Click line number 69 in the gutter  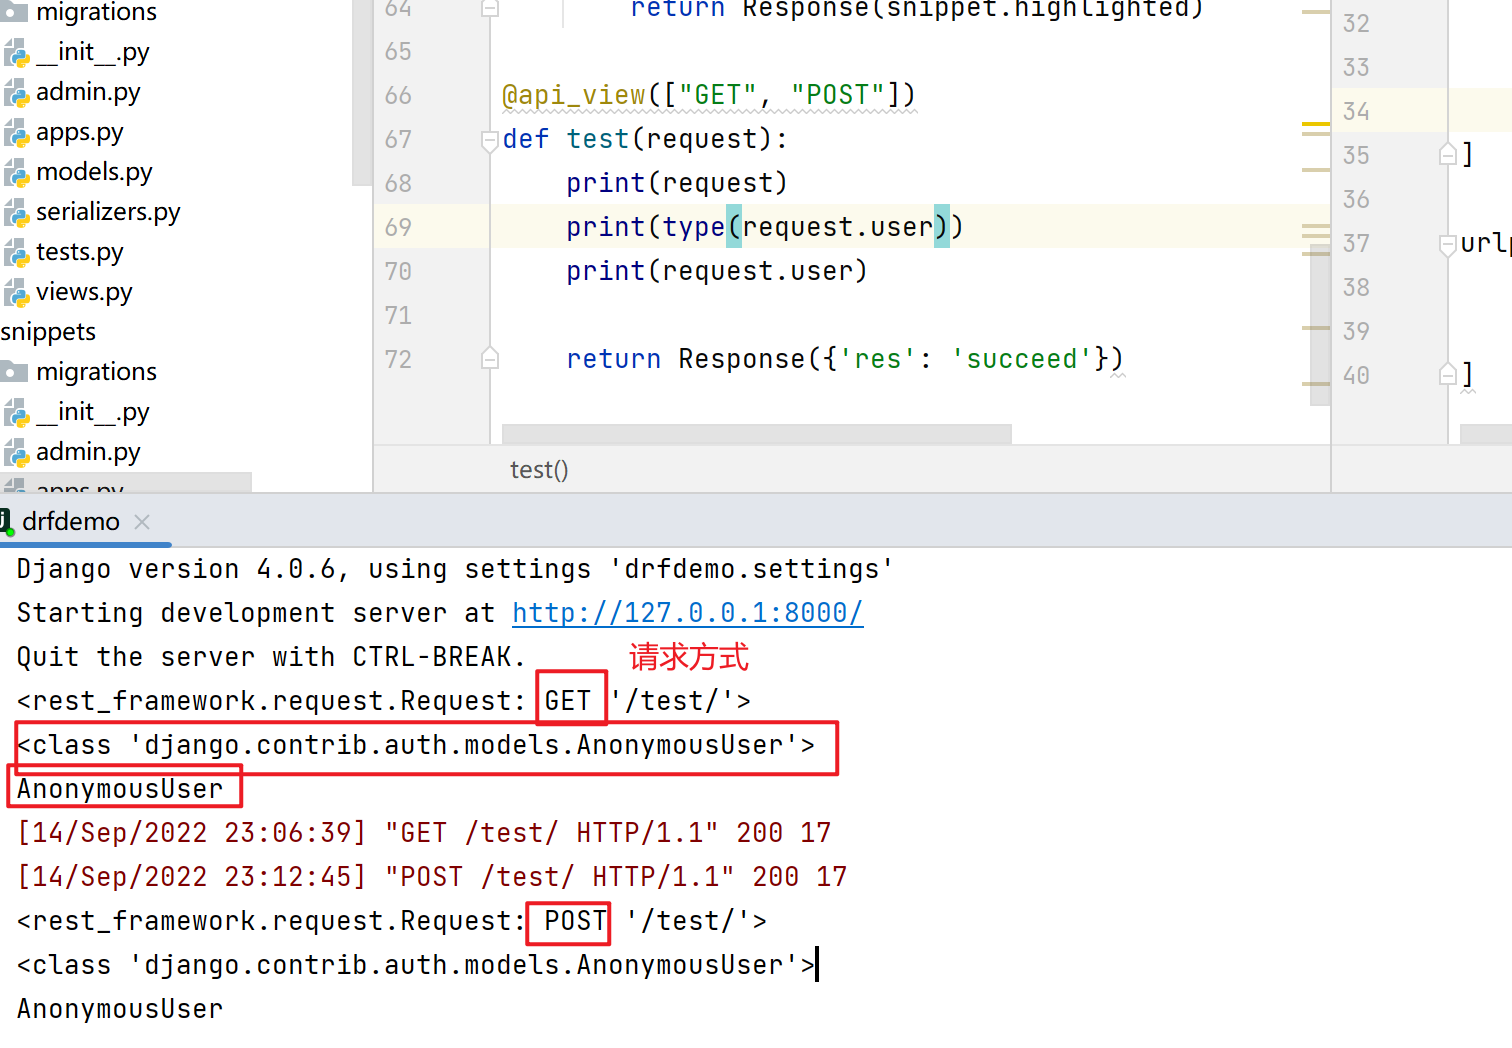click(x=398, y=228)
